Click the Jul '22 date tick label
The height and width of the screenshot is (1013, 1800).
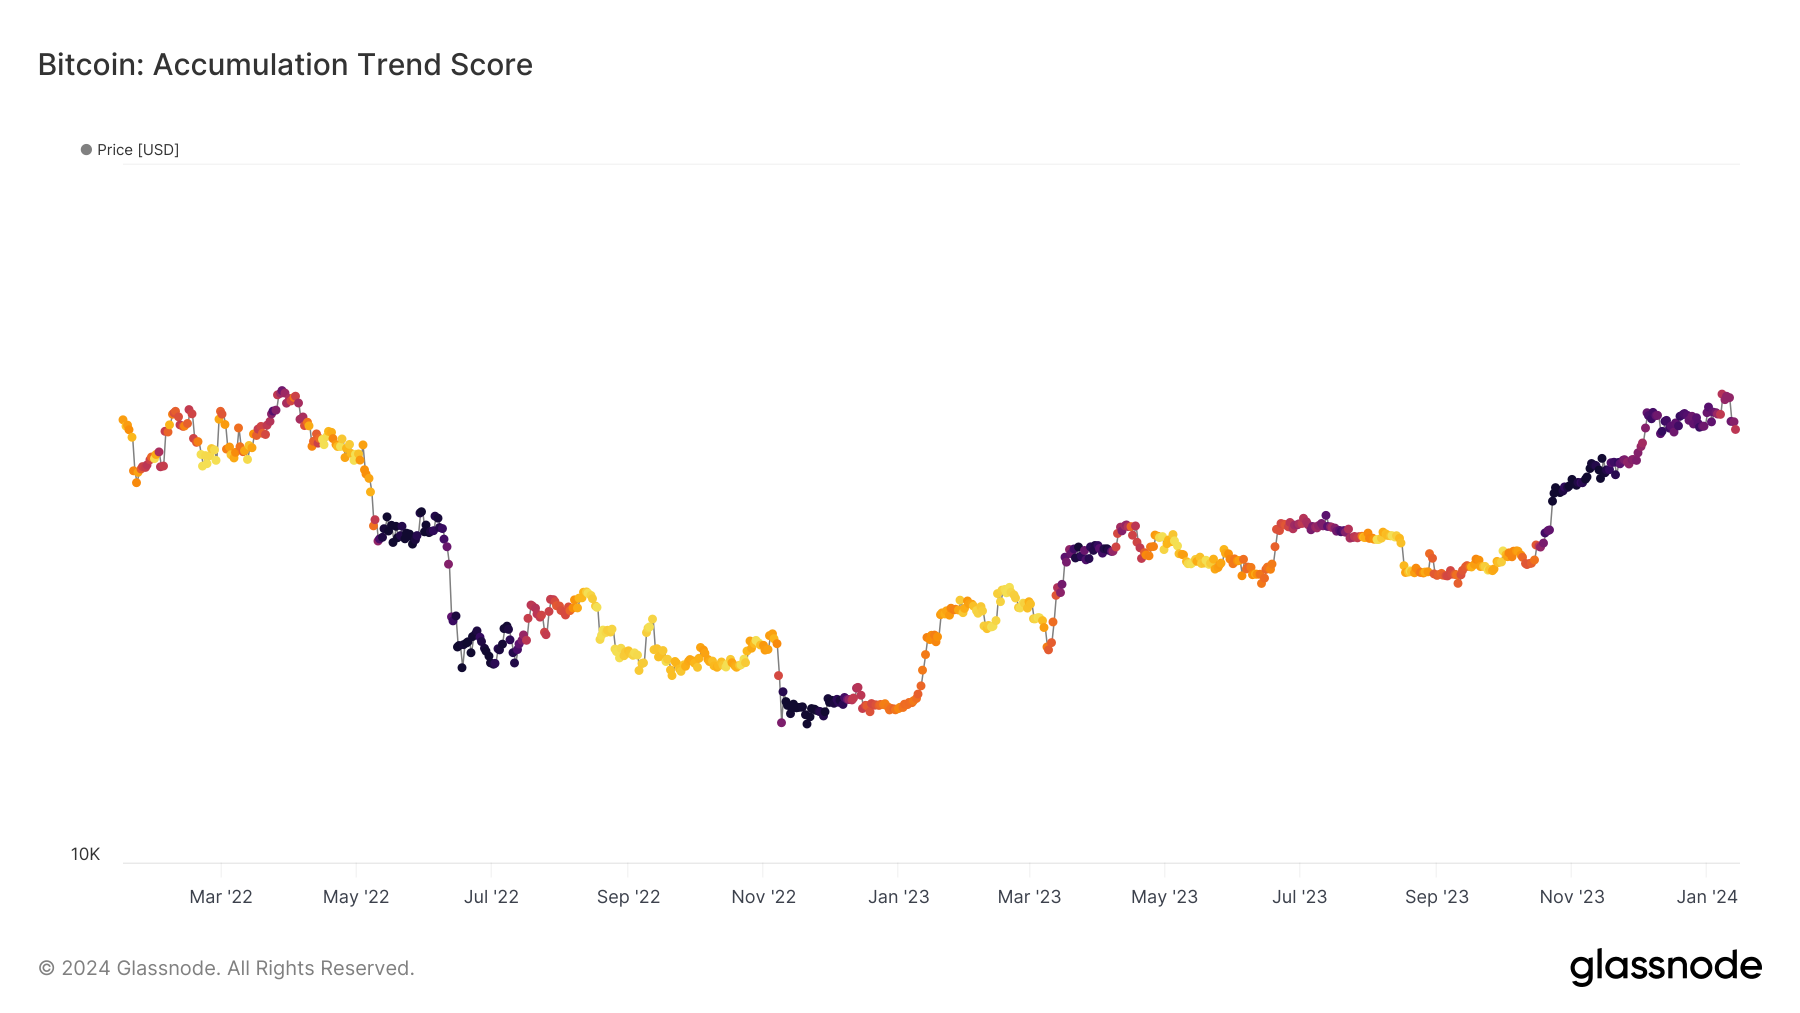491,897
